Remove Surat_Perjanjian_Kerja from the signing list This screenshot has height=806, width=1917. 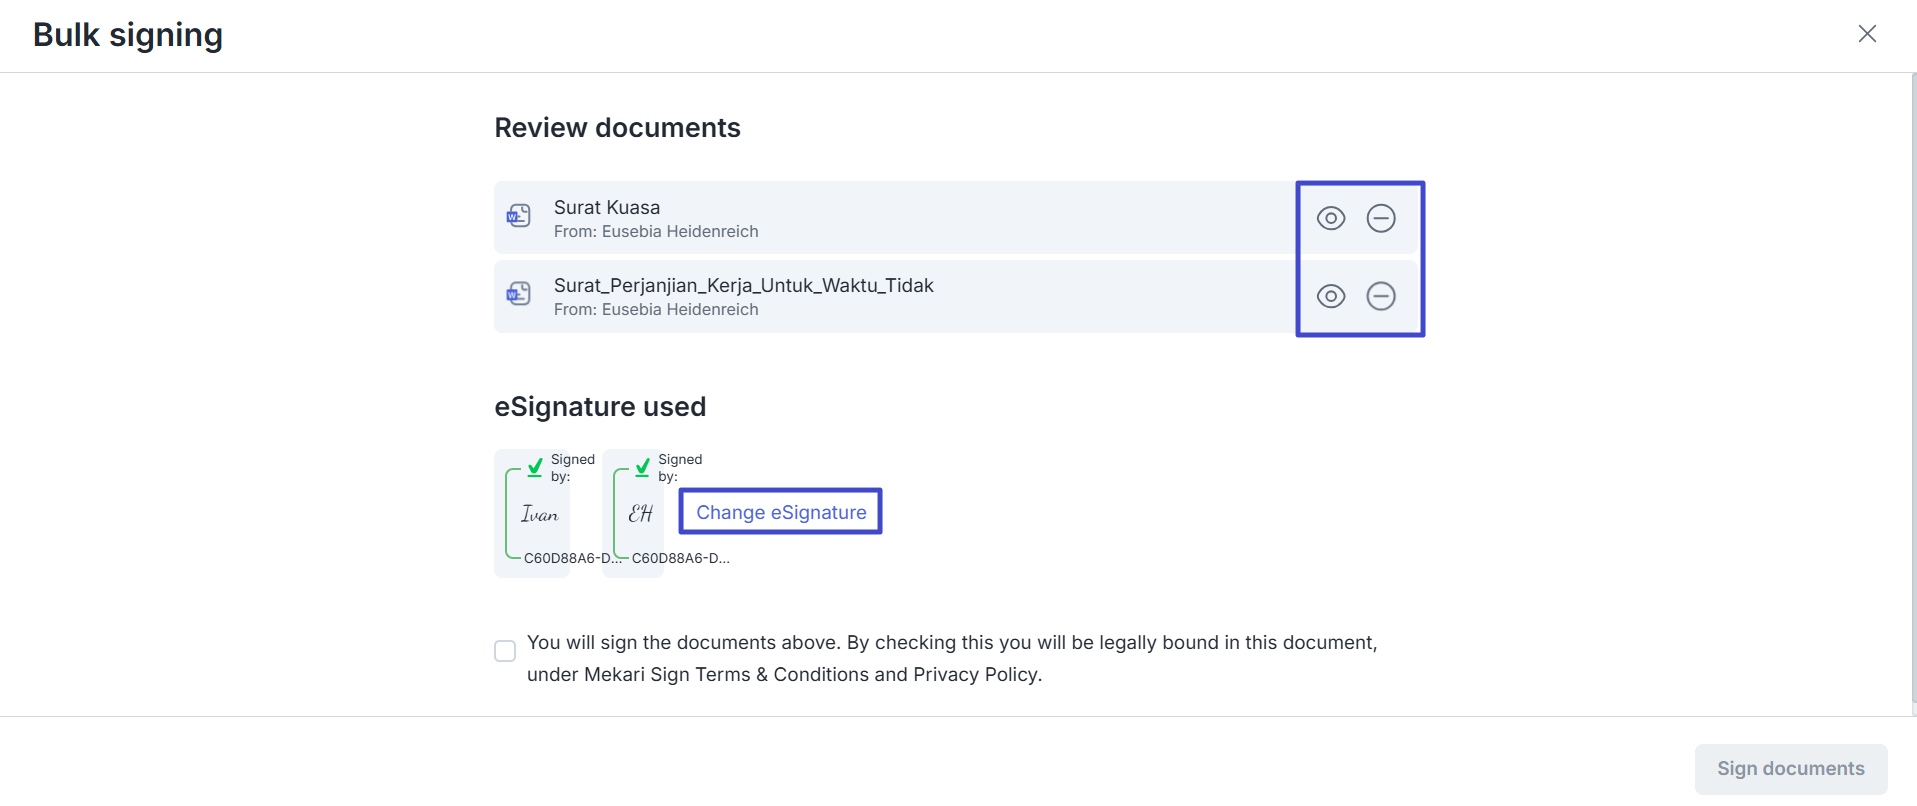(x=1380, y=296)
